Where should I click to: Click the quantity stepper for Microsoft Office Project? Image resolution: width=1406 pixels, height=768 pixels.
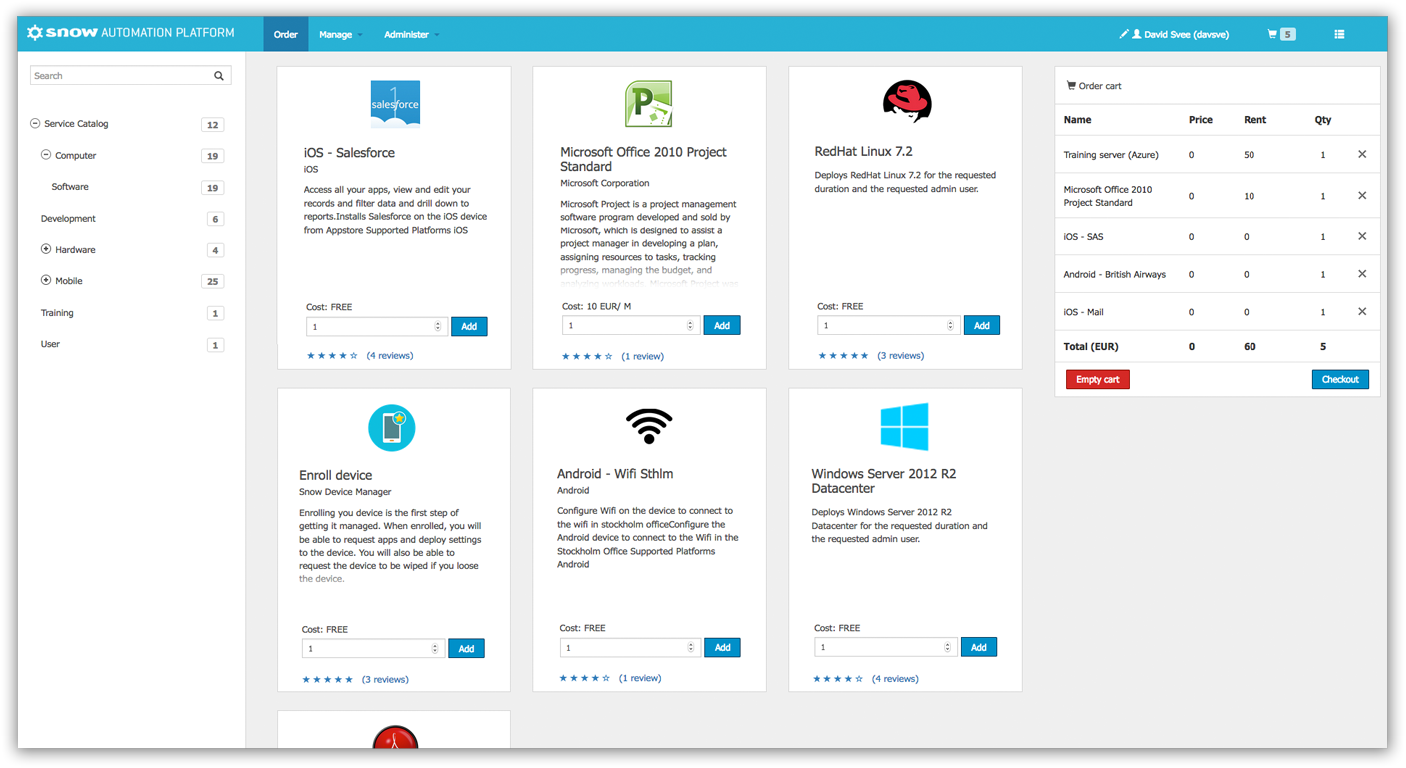[690, 326]
